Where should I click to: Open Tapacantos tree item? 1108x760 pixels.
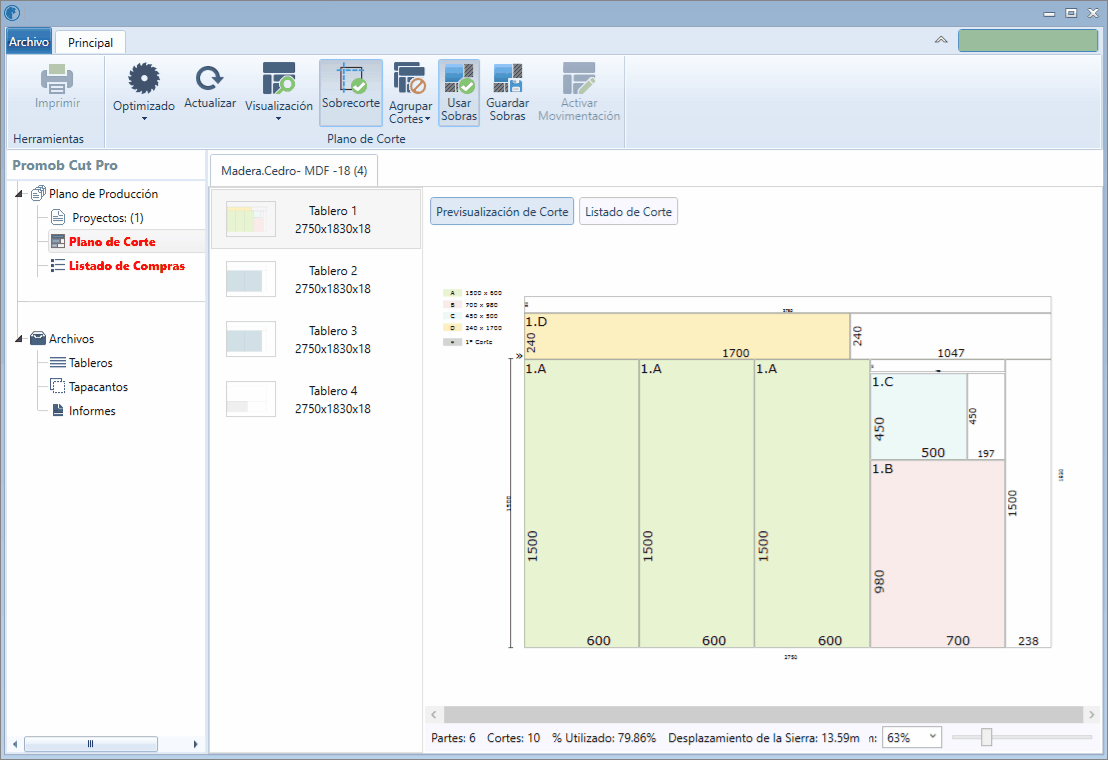(x=98, y=387)
